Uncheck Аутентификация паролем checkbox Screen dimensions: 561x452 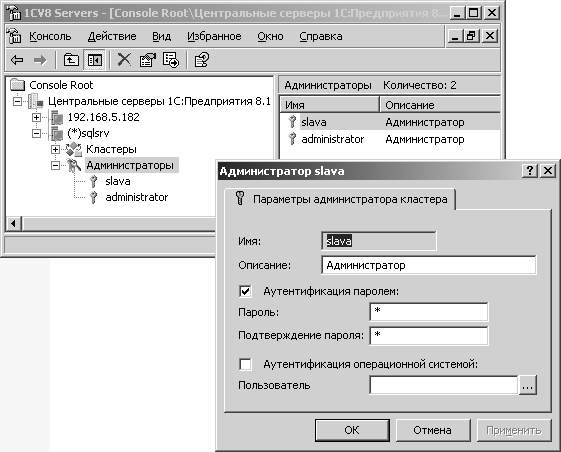(x=245, y=291)
